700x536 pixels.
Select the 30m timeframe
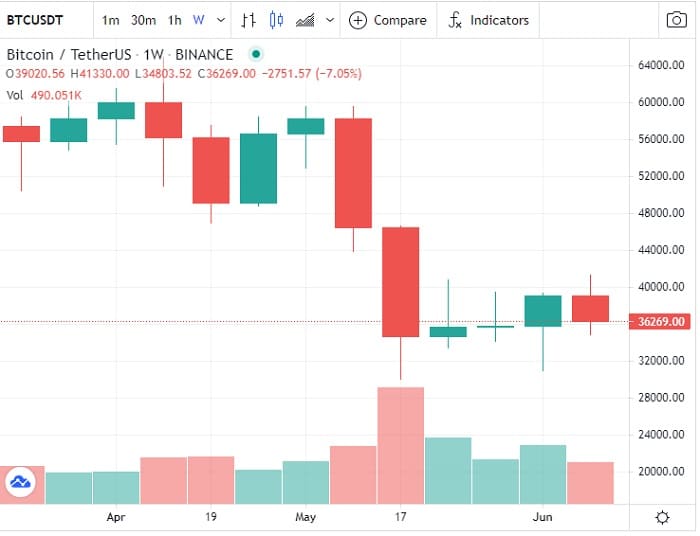[143, 20]
